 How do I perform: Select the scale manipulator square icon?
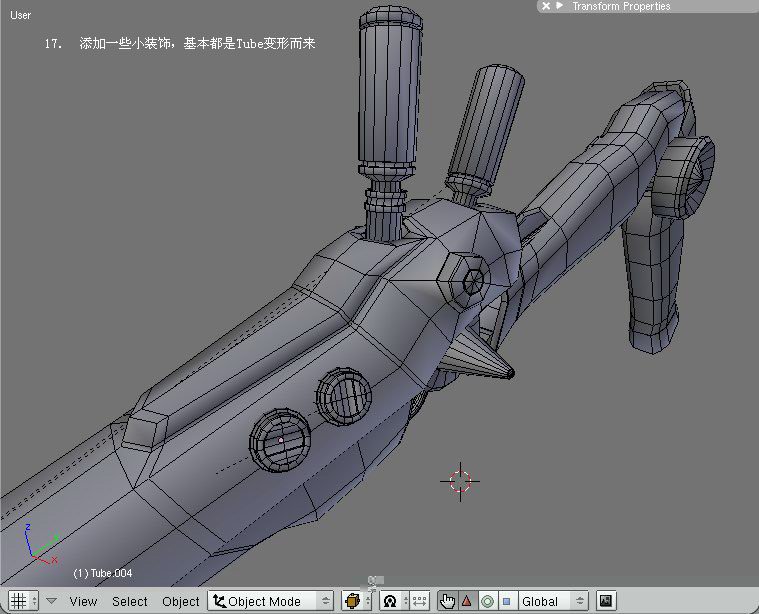[507, 601]
